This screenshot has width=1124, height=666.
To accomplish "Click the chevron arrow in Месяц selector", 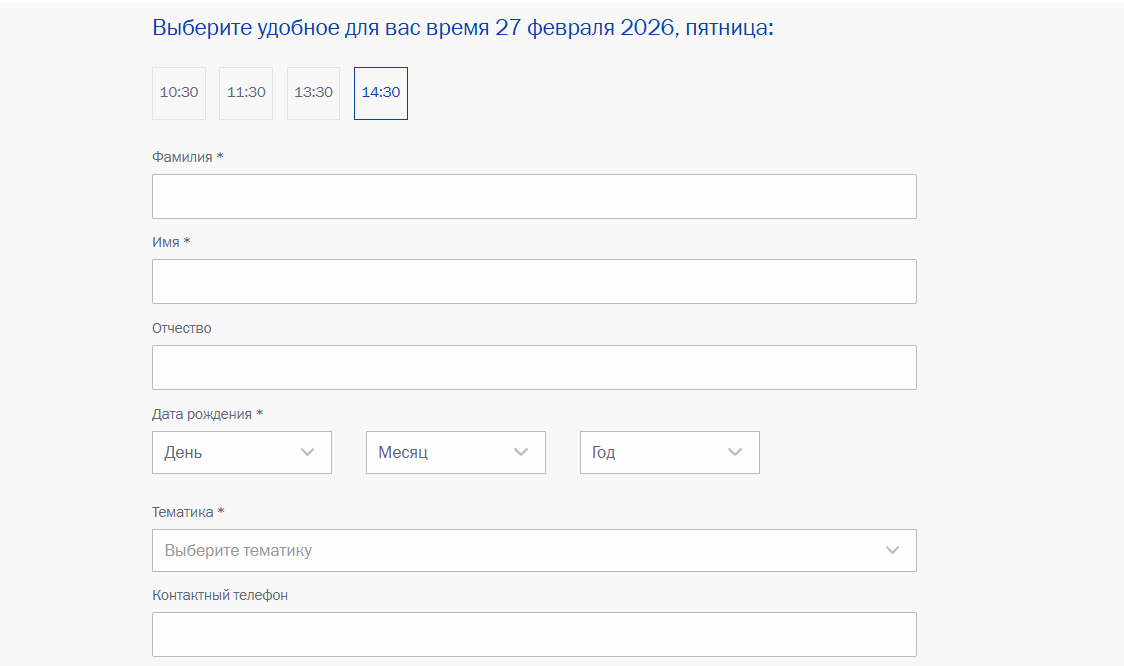I will (x=521, y=452).
